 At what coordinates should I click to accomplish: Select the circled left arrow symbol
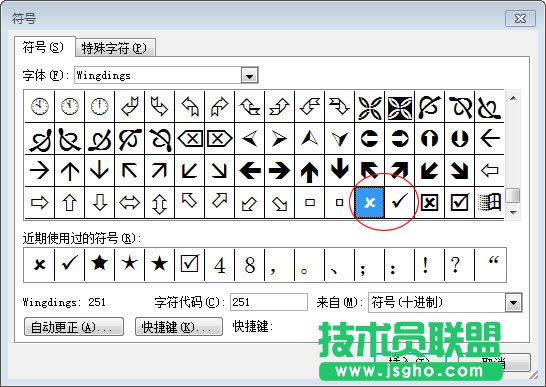[x=369, y=139]
